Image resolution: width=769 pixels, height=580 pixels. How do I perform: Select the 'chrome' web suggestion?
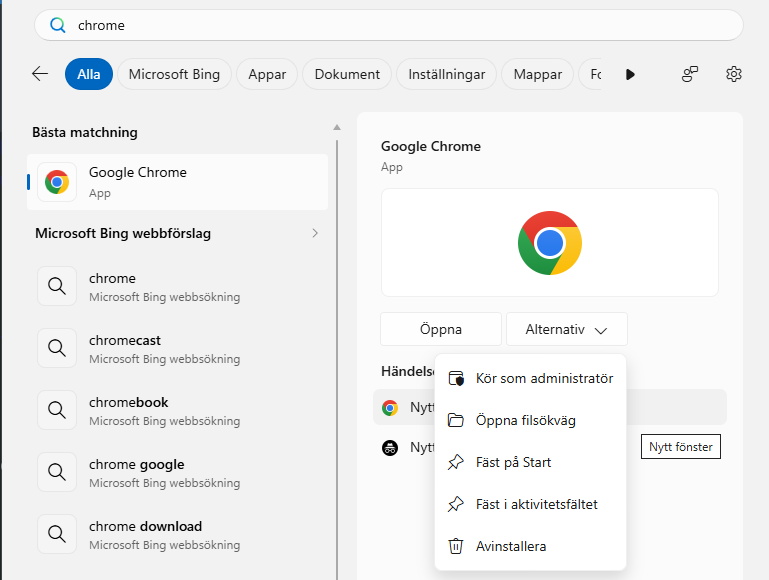[178, 286]
